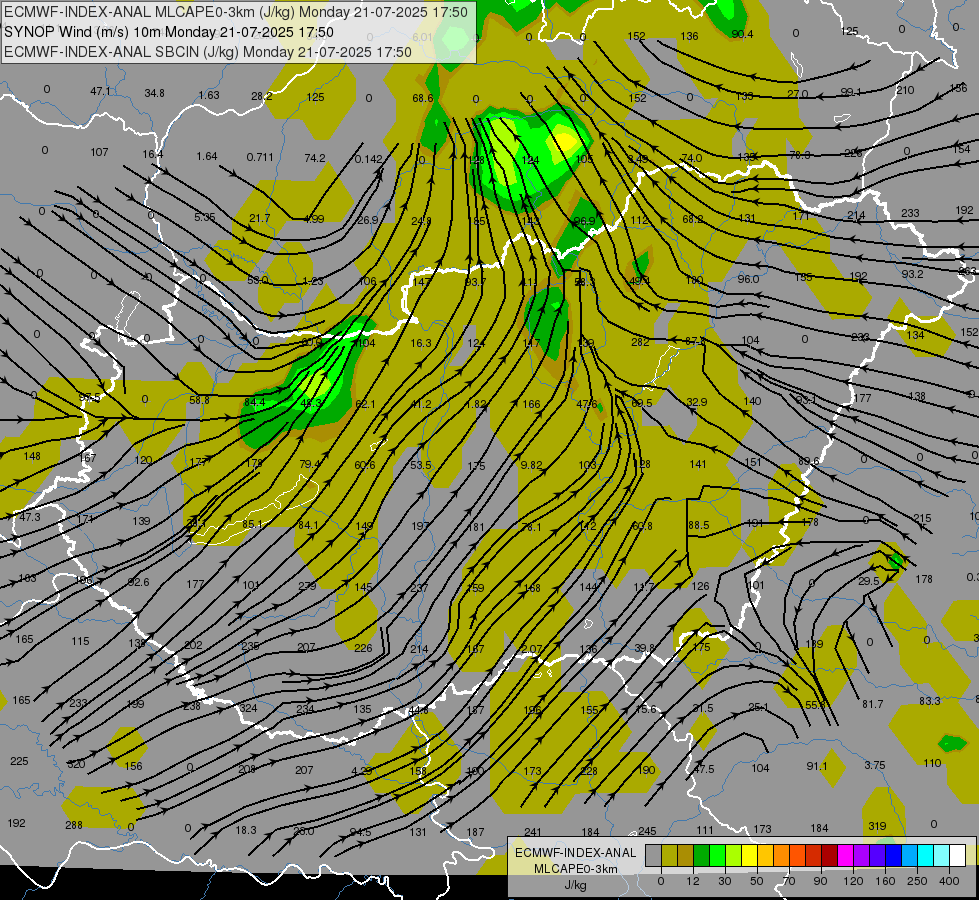Select the white legend swatch
The image size is (979, 900).
pyautogui.click(x=958, y=855)
